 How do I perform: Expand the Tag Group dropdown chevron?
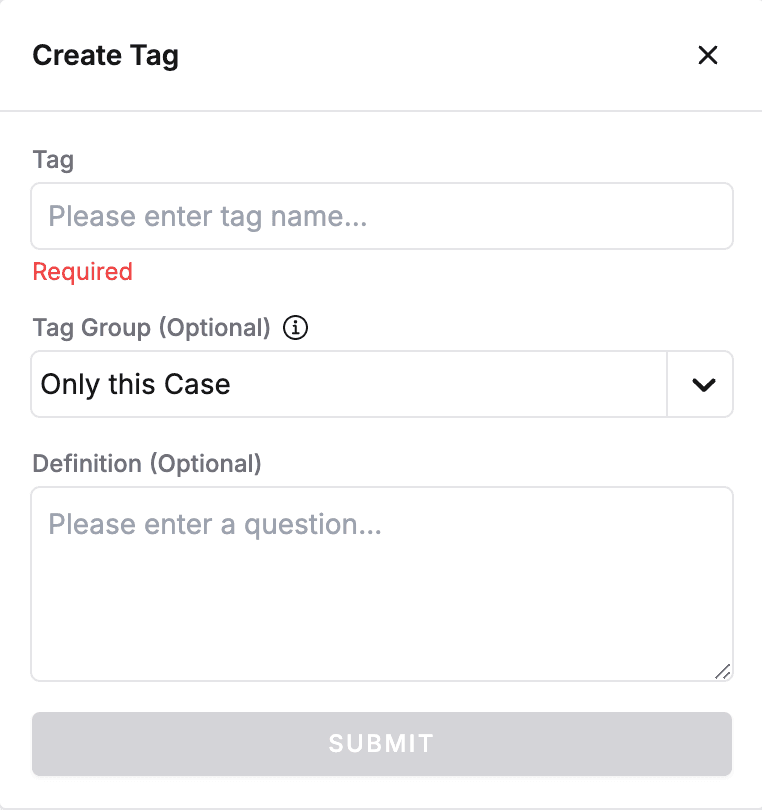click(704, 384)
